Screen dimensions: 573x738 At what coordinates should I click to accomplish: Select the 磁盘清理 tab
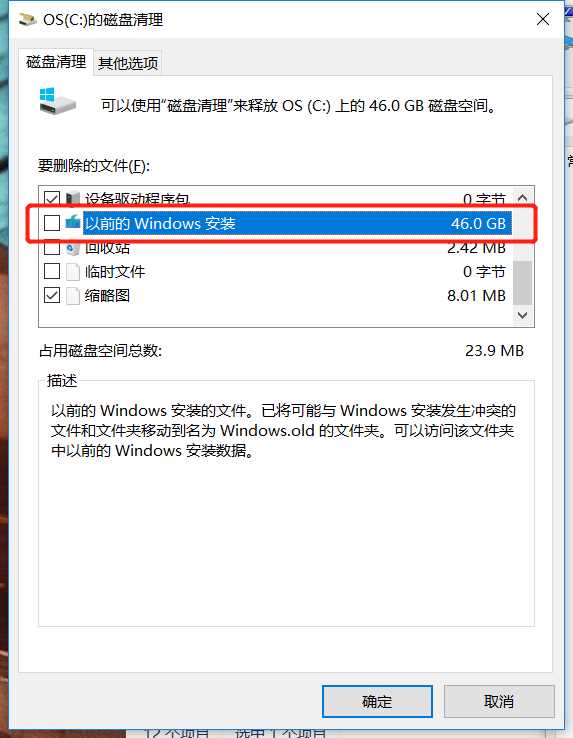(x=56, y=62)
